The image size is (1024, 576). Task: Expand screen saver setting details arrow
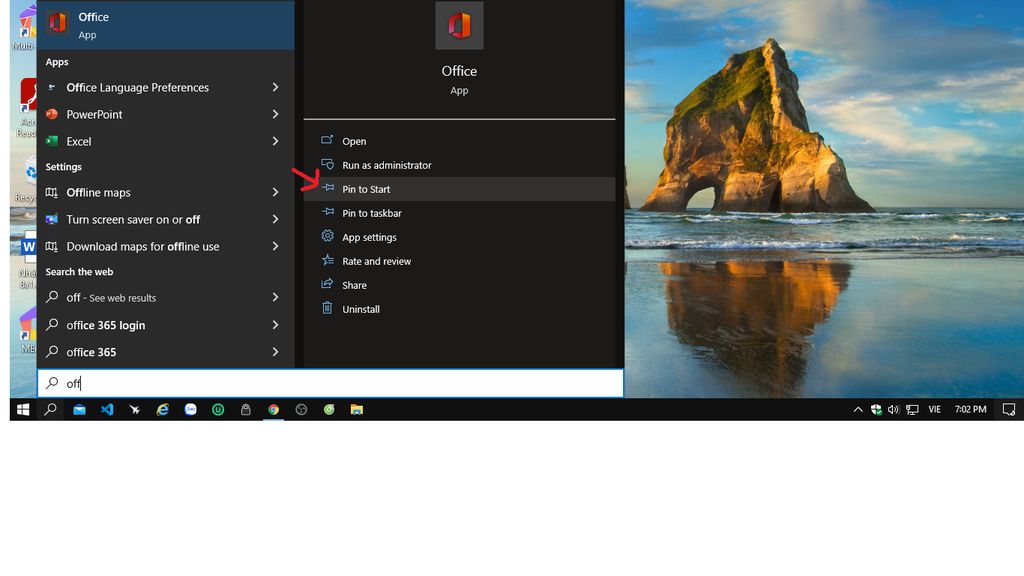275,219
